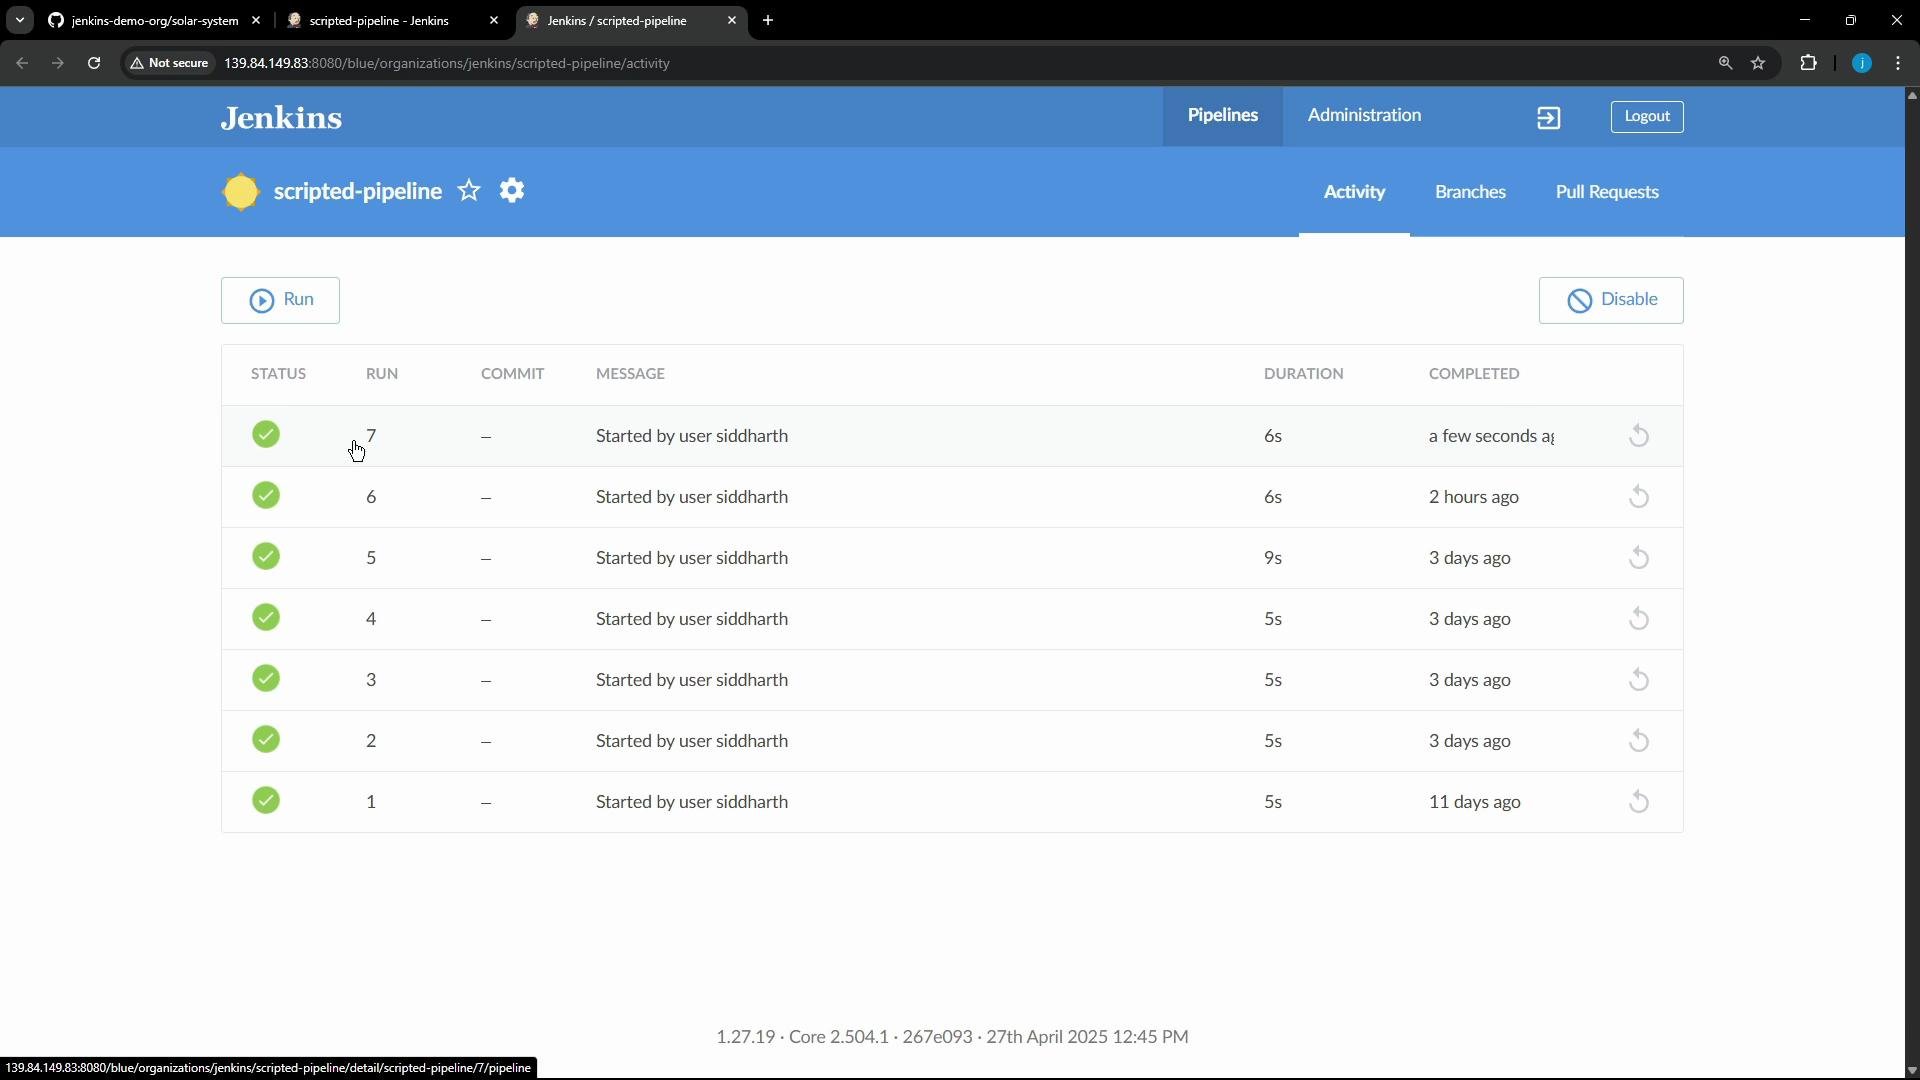Viewport: 1920px width, 1080px height.
Task: Open run number 1 row
Action: tap(952, 802)
